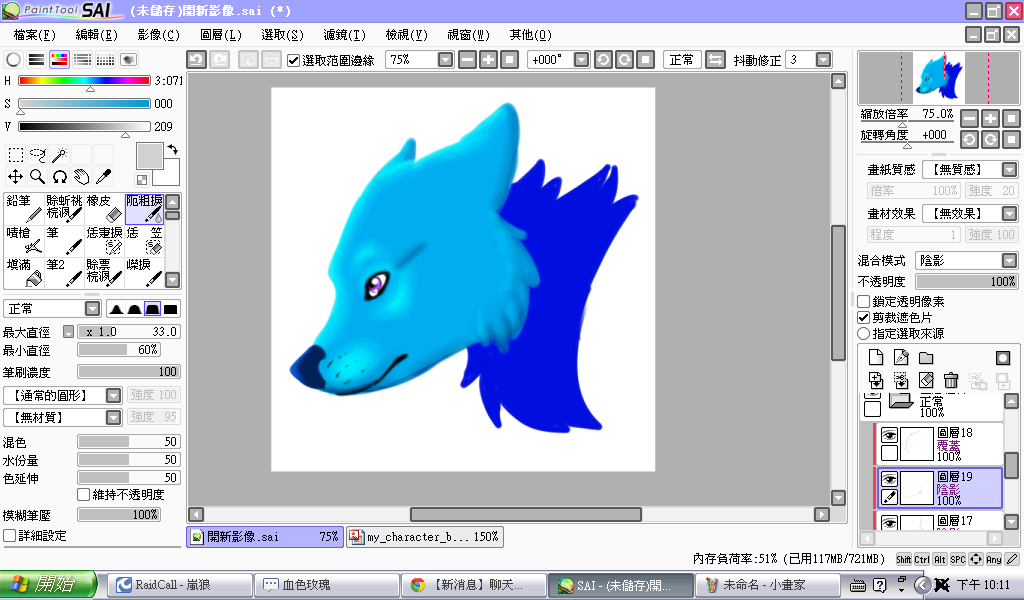
Task: Click the foreground color swatch
Action: coord(150,157)
